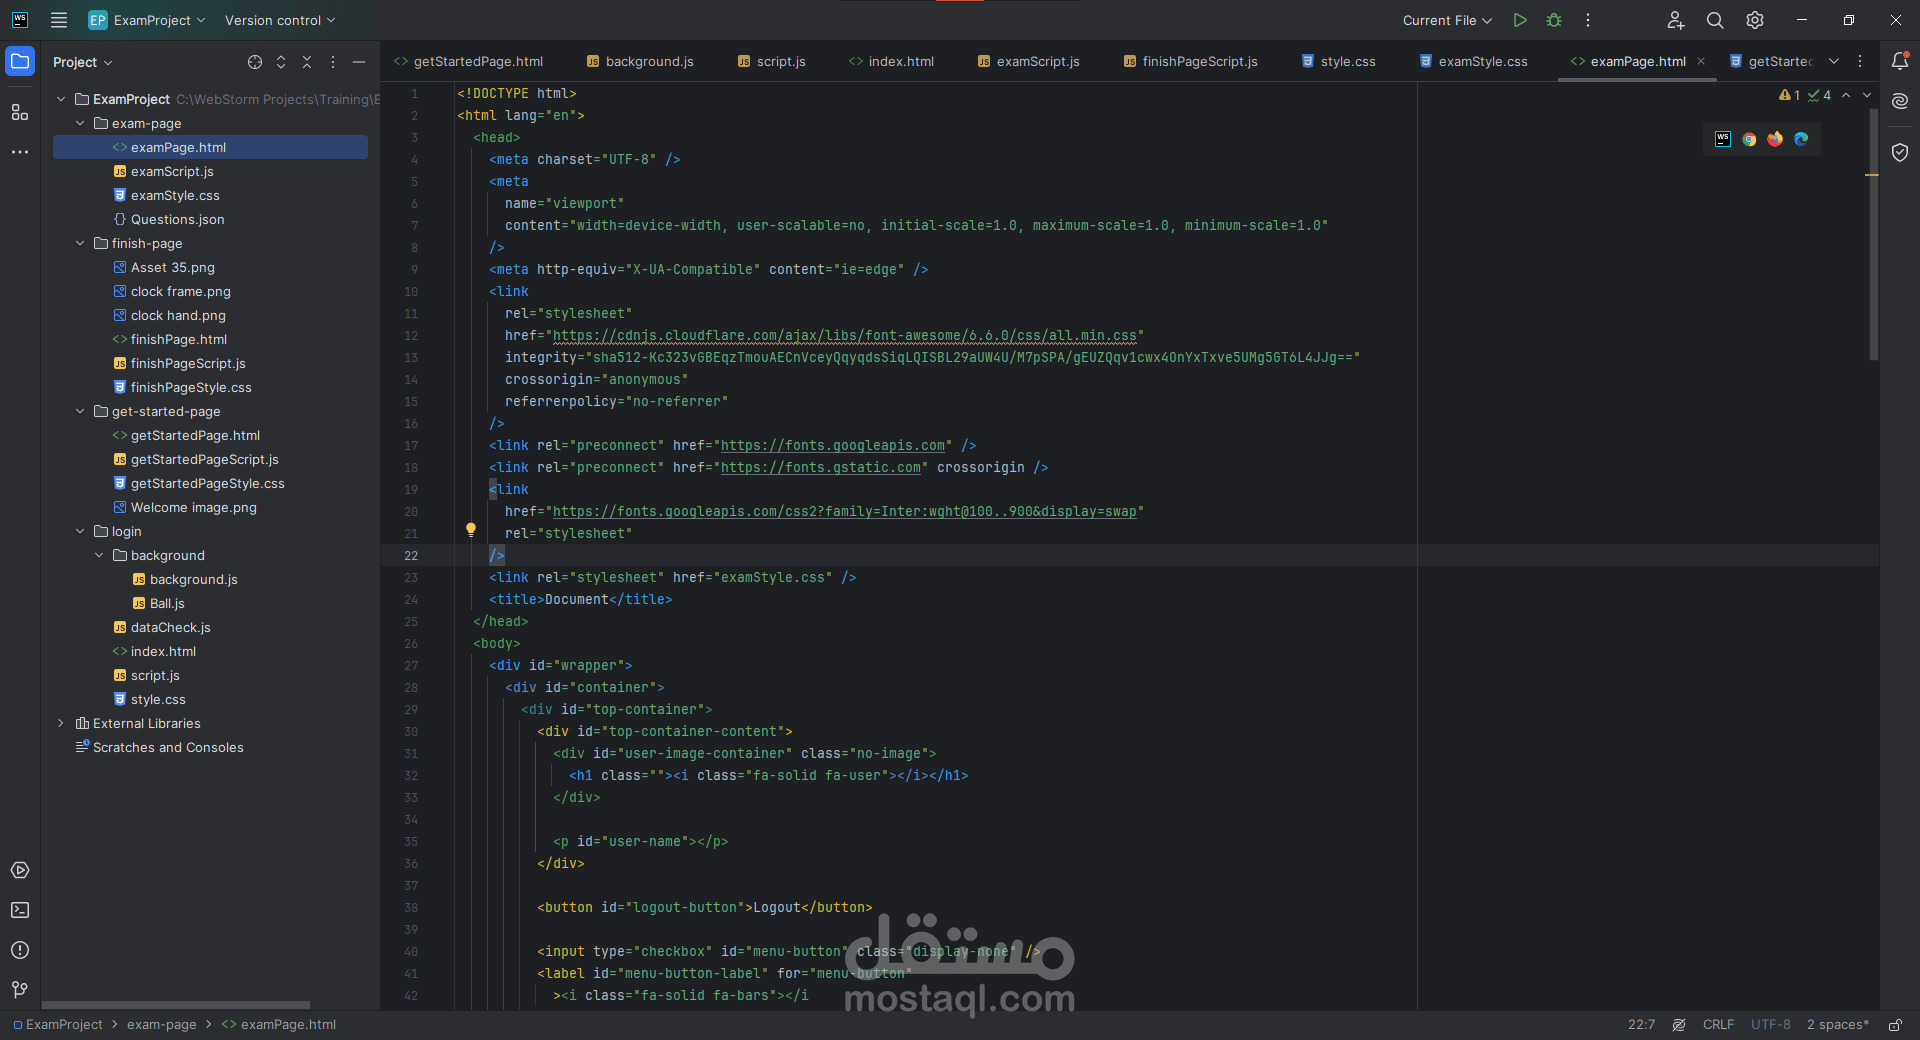
Task: Collapse the login folder
Action: [80, 531]
